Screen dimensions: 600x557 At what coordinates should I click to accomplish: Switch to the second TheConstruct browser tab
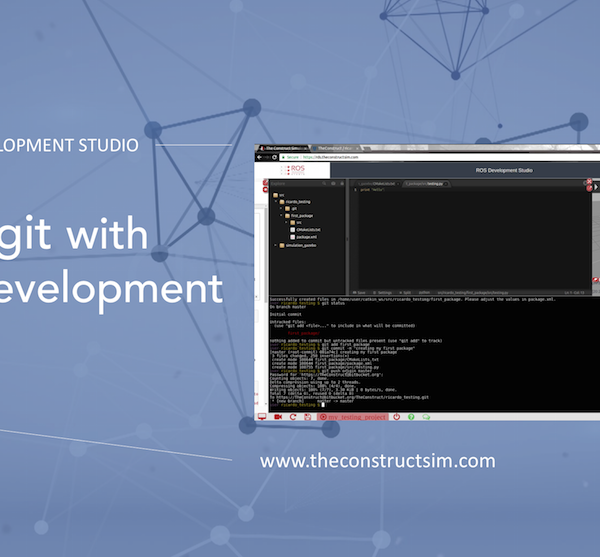(x=335, y=148)
